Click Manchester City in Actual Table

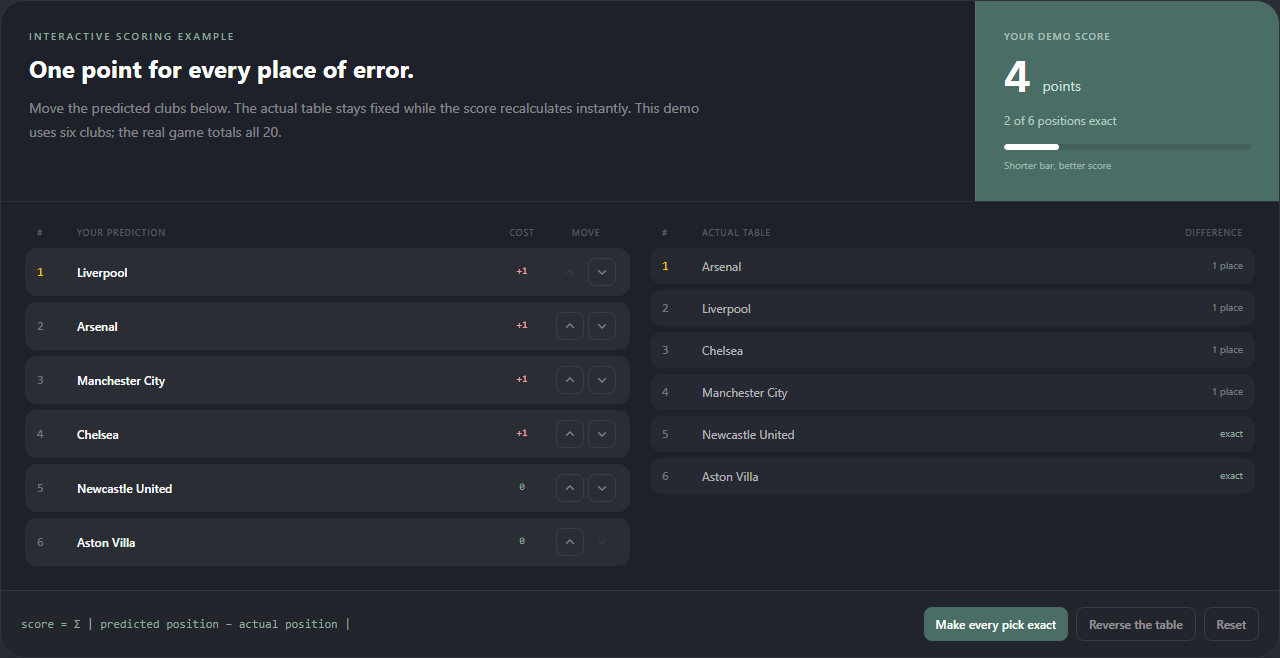click(x=952, y=393)
